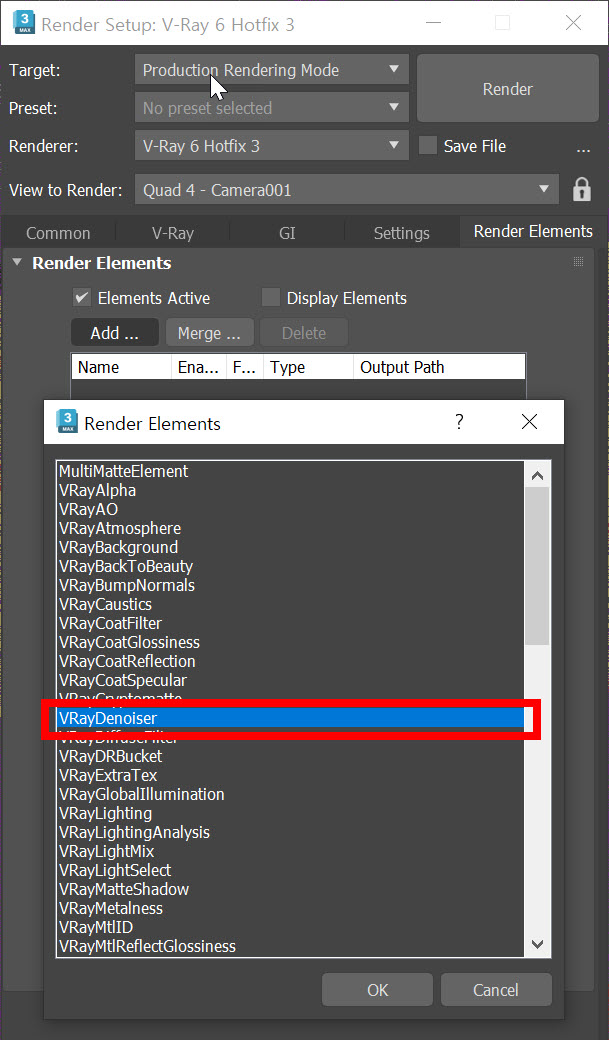Image resolution: width=609 pixels, height=1040 pixels.
Task: Open the Target dropdown
Action: point(271,70)
